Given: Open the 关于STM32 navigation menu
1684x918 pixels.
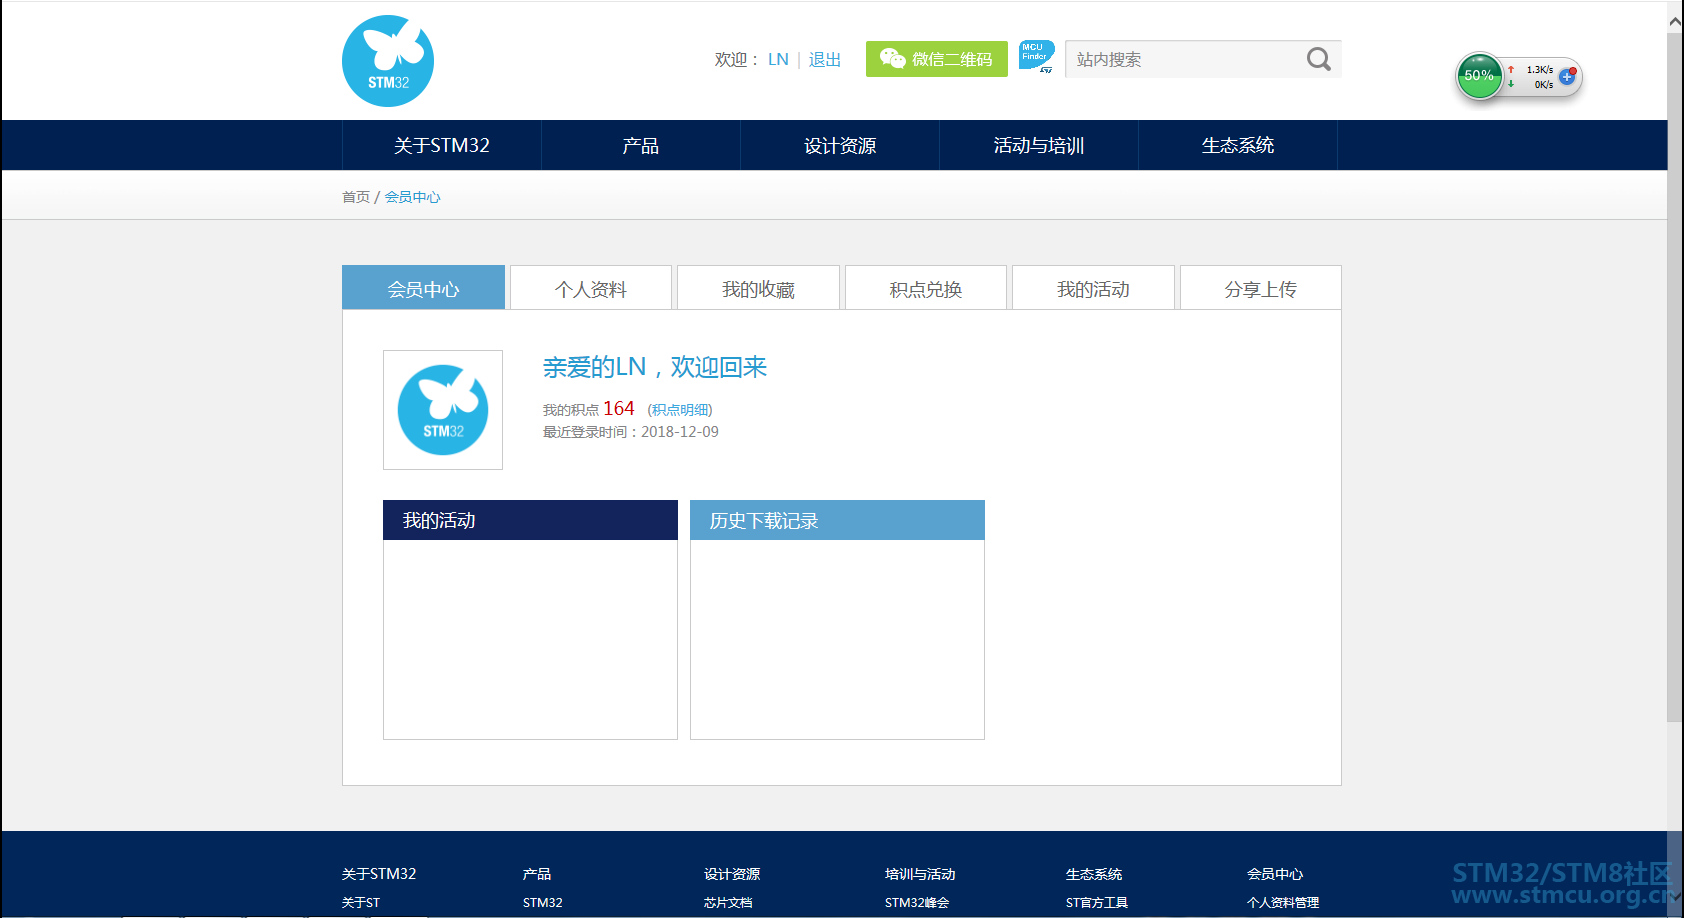Looking at the screenshot, I should tap(442, 145).
